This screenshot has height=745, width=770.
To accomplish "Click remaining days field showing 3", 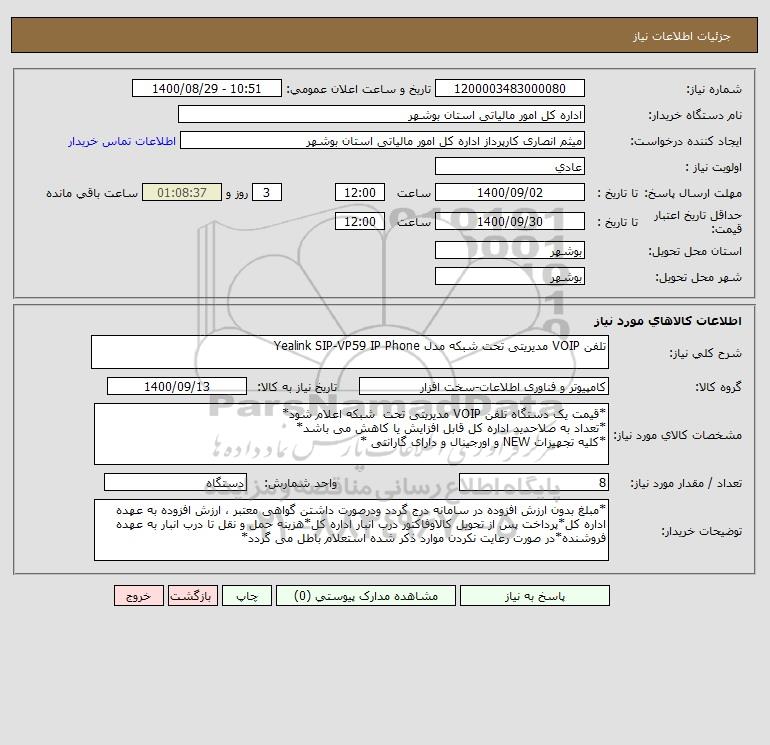I will [x=267, y=193].
